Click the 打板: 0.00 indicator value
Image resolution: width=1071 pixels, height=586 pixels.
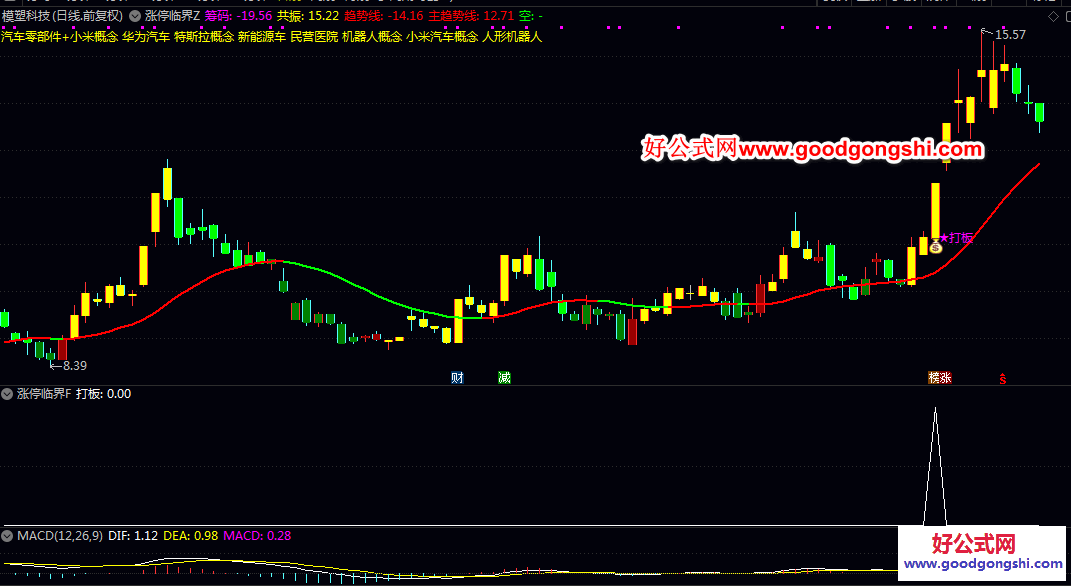coord(104,394)
